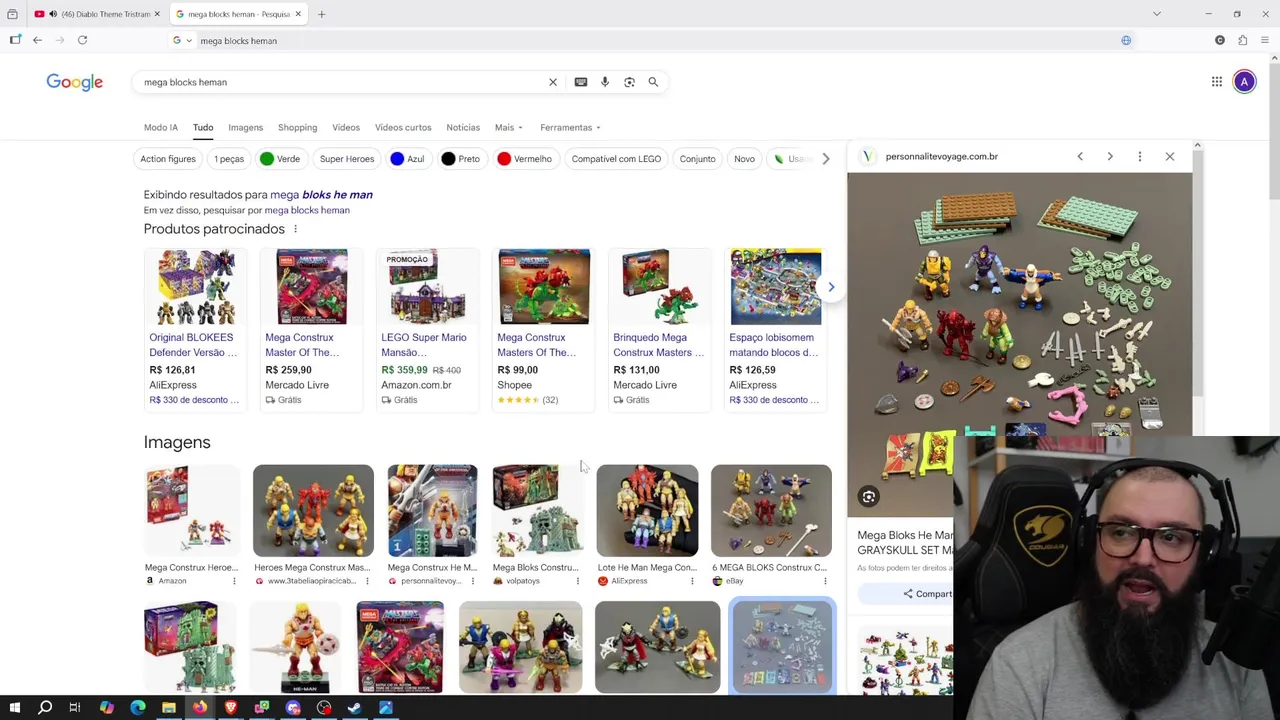This screenshot has height=720, width=1280.
Task: Go back to previous browser page
Action: 37,40
